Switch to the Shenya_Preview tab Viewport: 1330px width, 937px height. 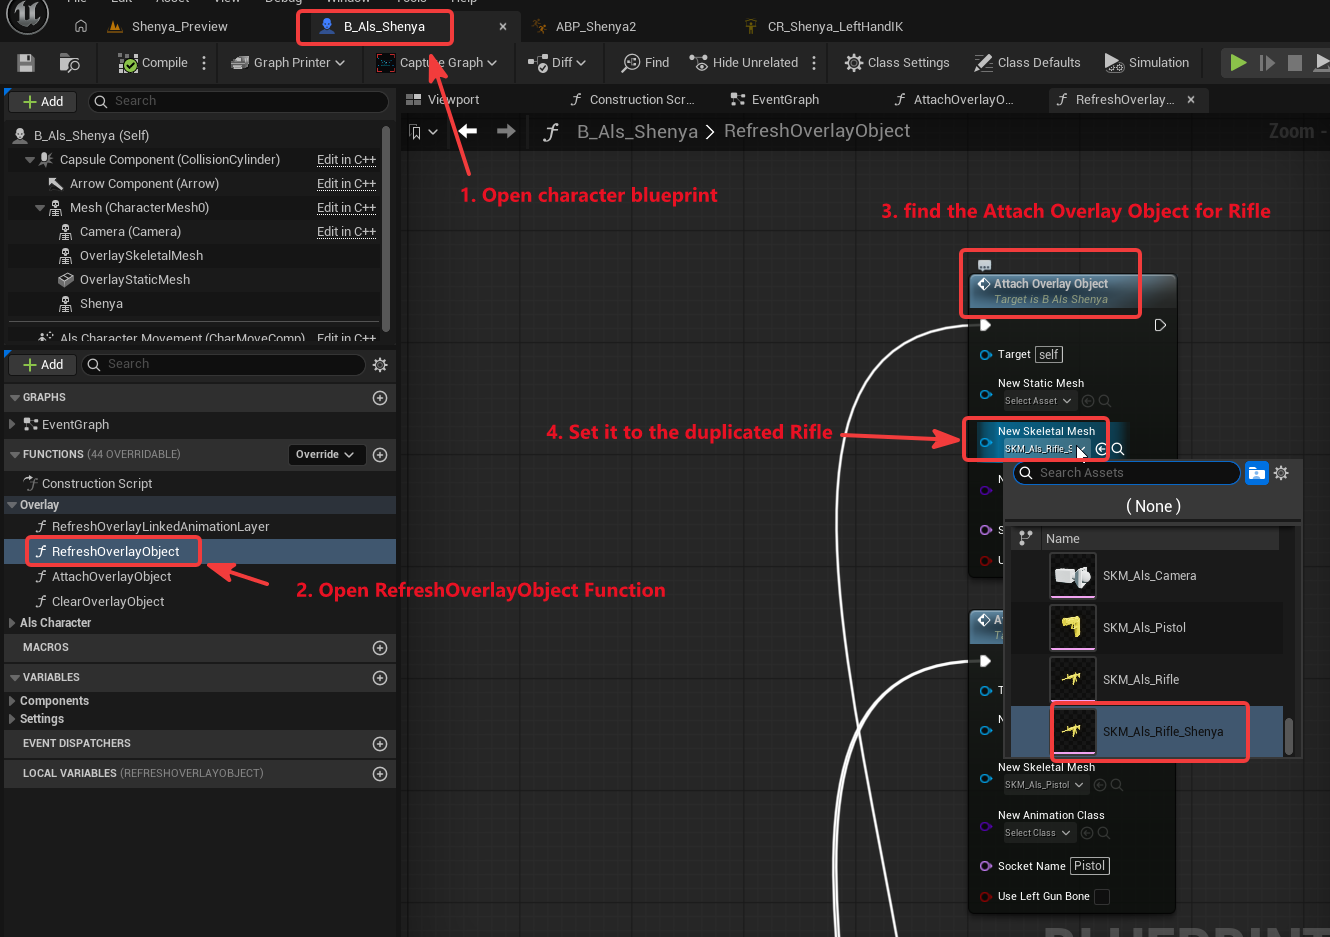[x=168, y=27]
